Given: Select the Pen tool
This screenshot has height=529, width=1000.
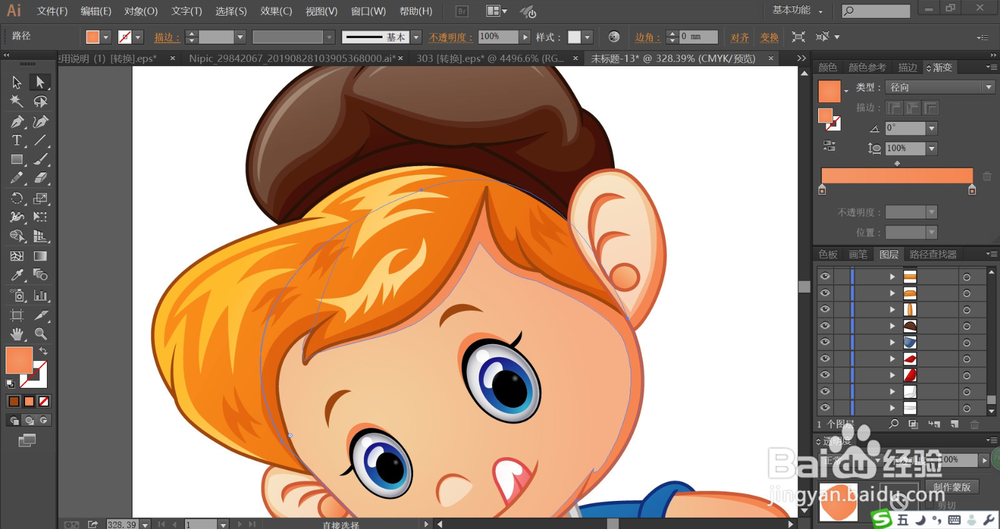Looking at the screenshot, I should tap(17, 121).
